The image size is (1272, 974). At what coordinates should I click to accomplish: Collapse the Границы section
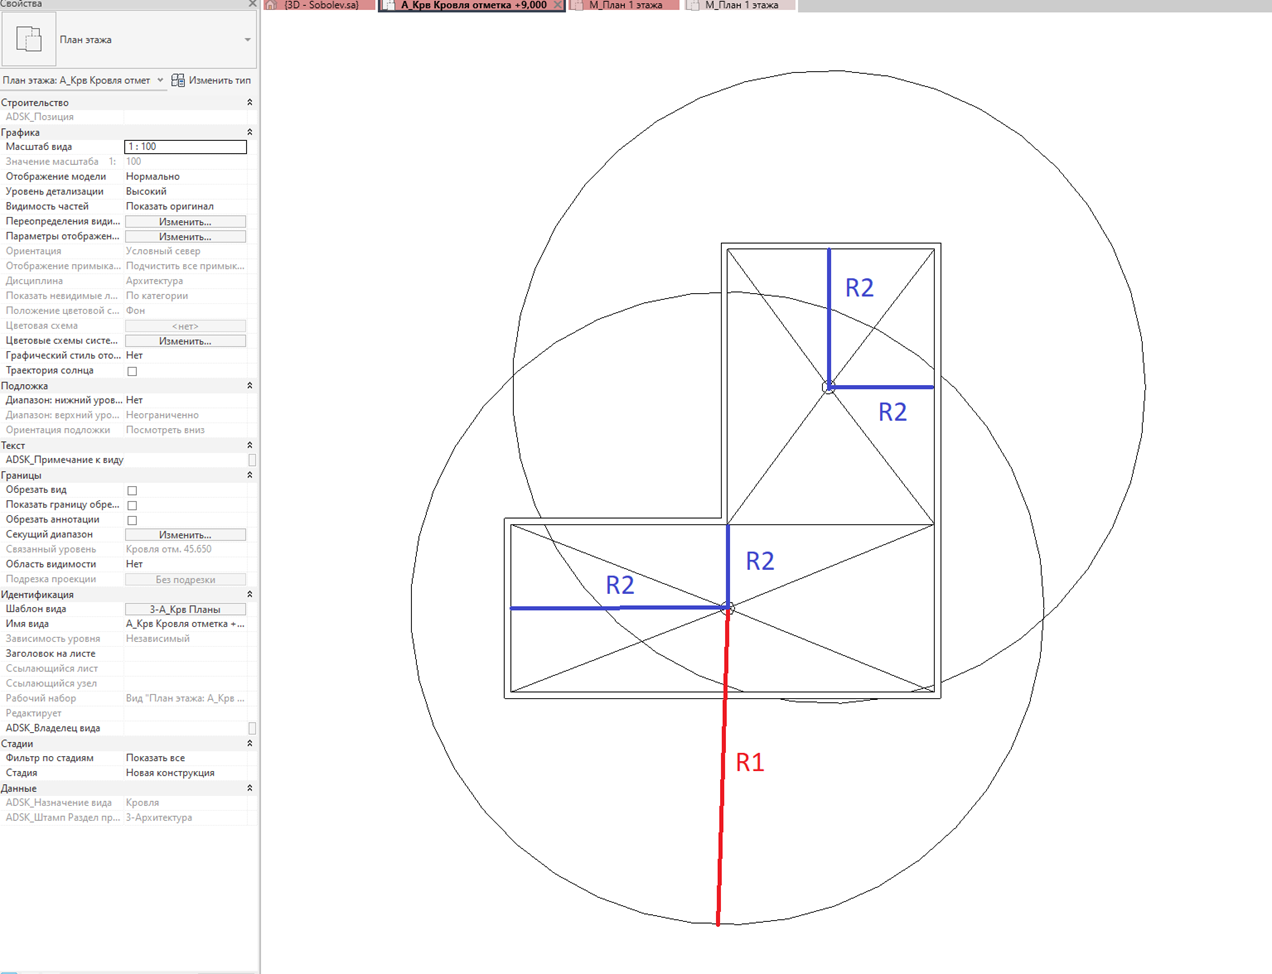(250, 475)
